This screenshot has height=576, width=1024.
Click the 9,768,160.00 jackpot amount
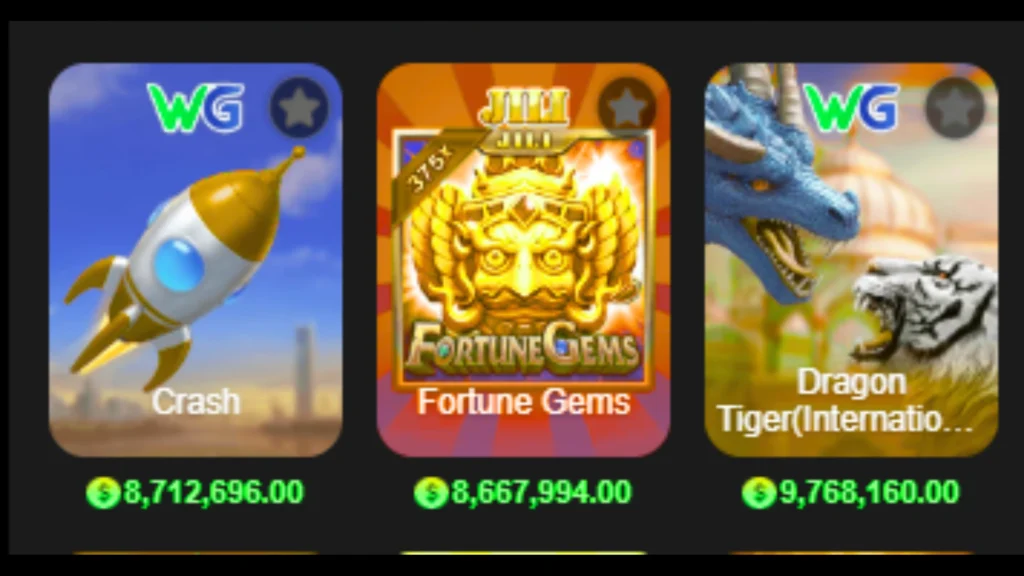tap(869, 492)
